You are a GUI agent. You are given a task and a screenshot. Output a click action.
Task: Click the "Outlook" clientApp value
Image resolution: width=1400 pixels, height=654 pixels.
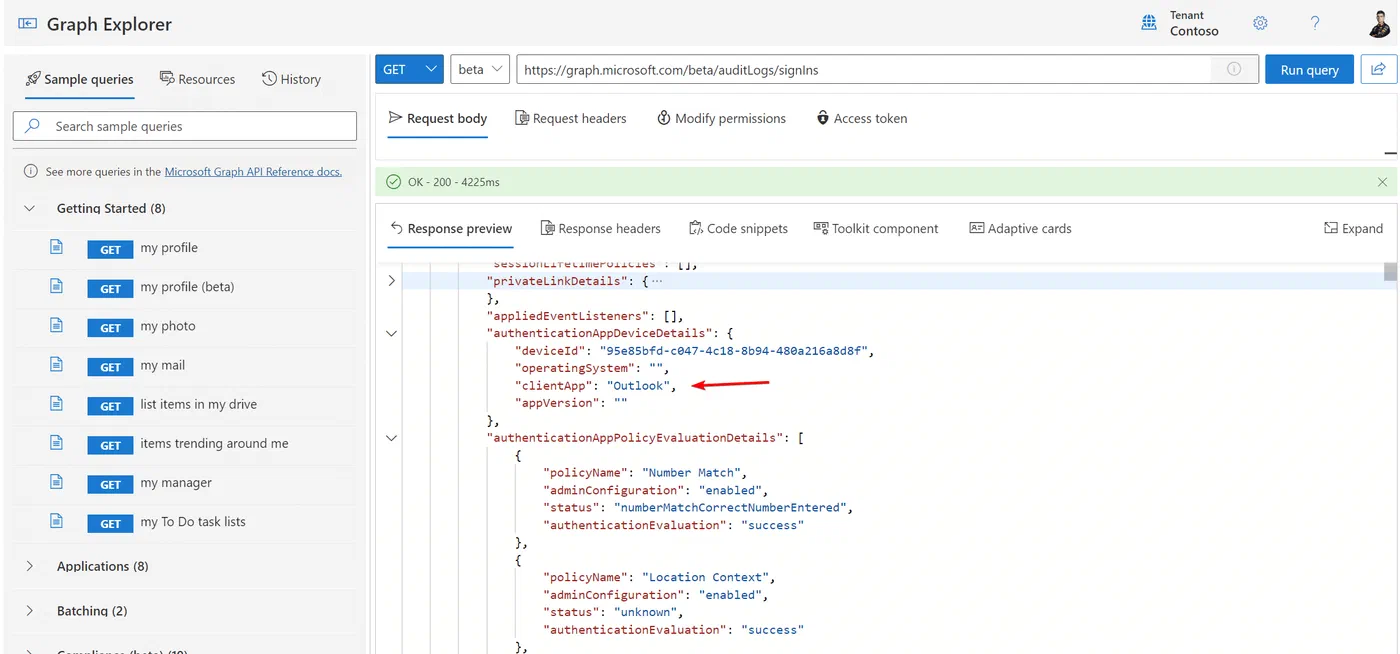click(637, 385)
